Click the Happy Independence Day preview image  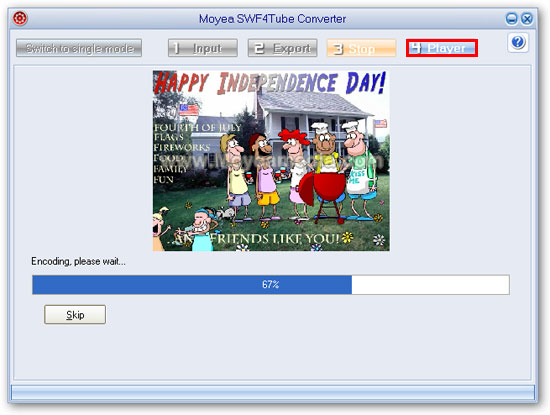coord(271,161)
